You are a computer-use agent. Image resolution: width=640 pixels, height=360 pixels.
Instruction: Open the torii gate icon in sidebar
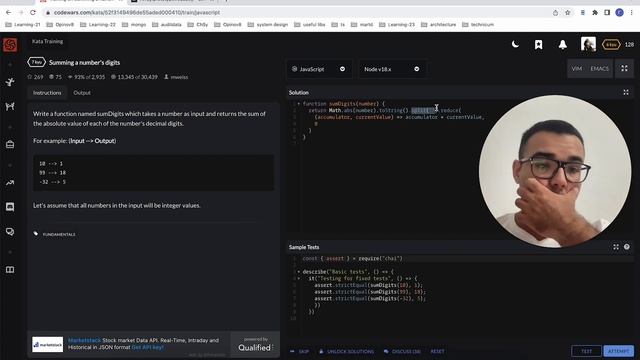point(10,107)
